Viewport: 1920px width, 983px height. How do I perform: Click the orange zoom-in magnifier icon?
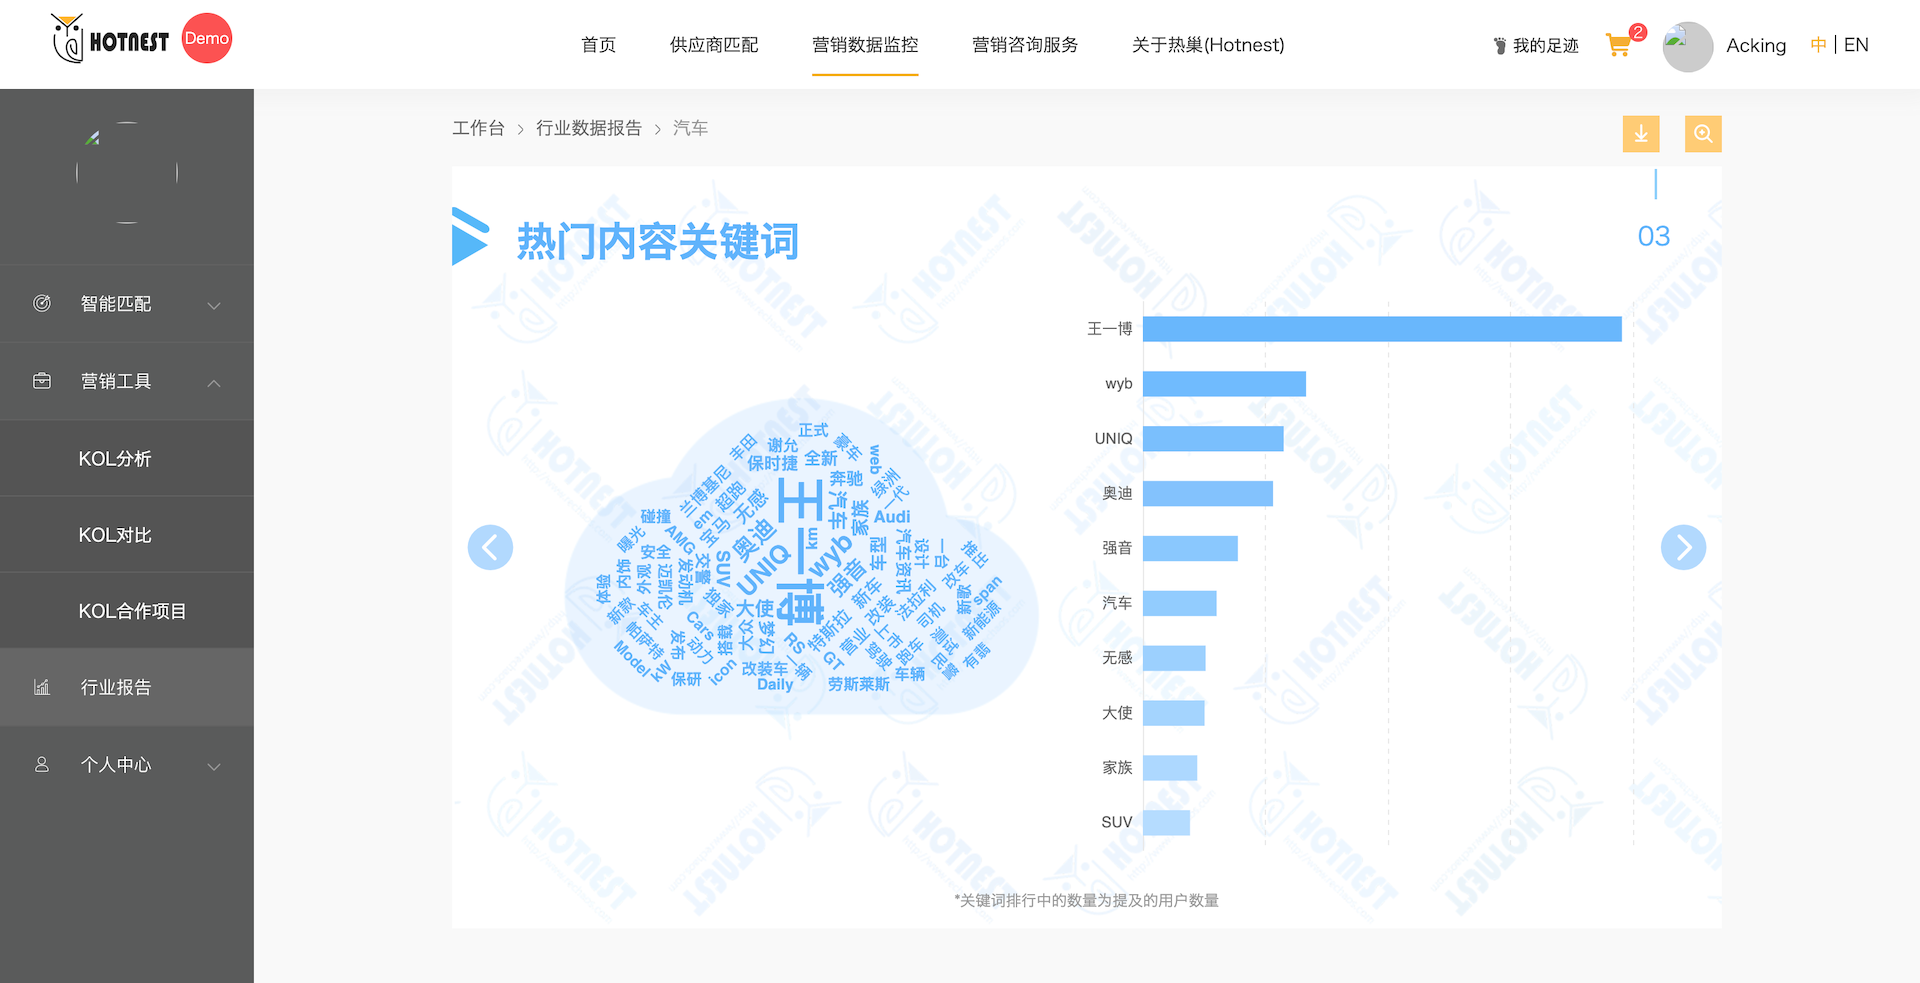coord(1702,134)
